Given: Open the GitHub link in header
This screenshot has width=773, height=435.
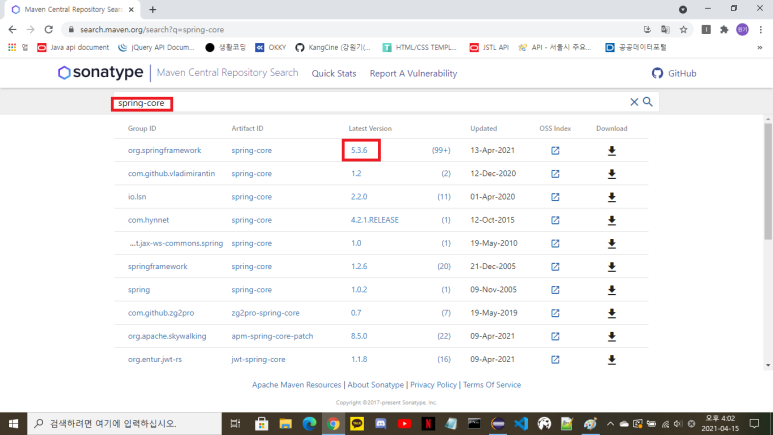Looking at the screenshot, I should coord(674,73).
